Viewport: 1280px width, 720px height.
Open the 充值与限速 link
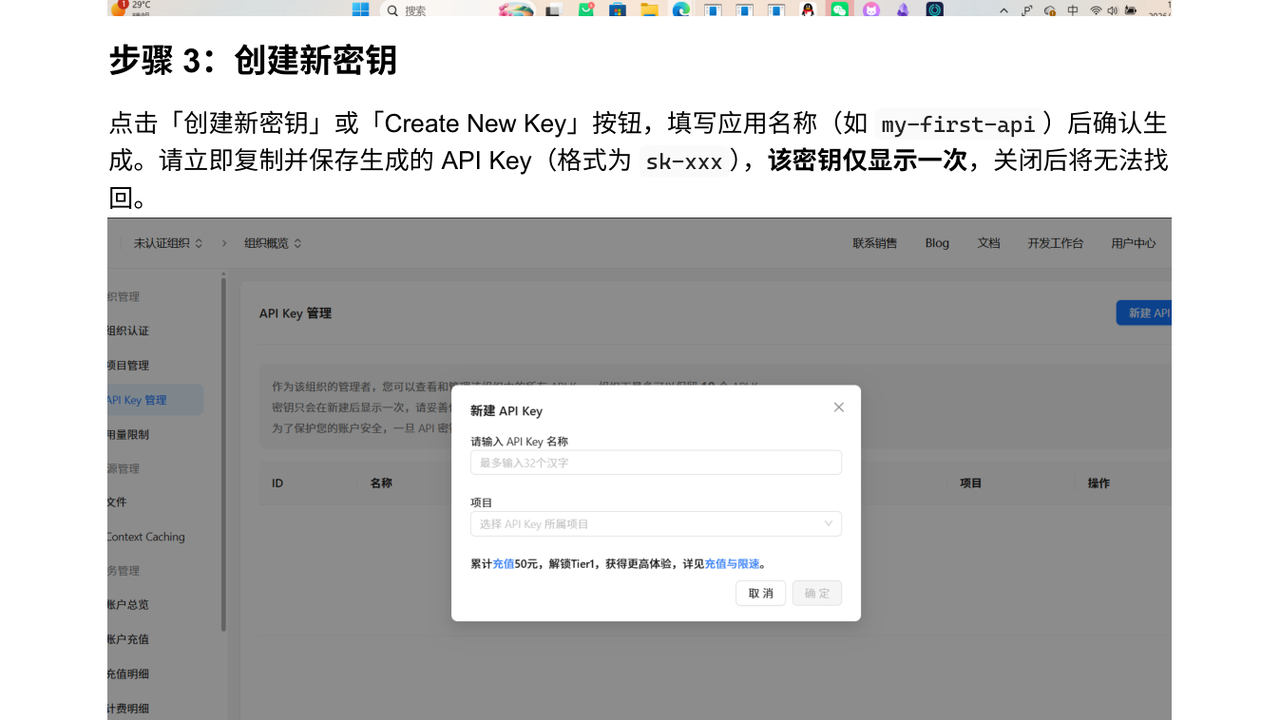tap(733, 563)
